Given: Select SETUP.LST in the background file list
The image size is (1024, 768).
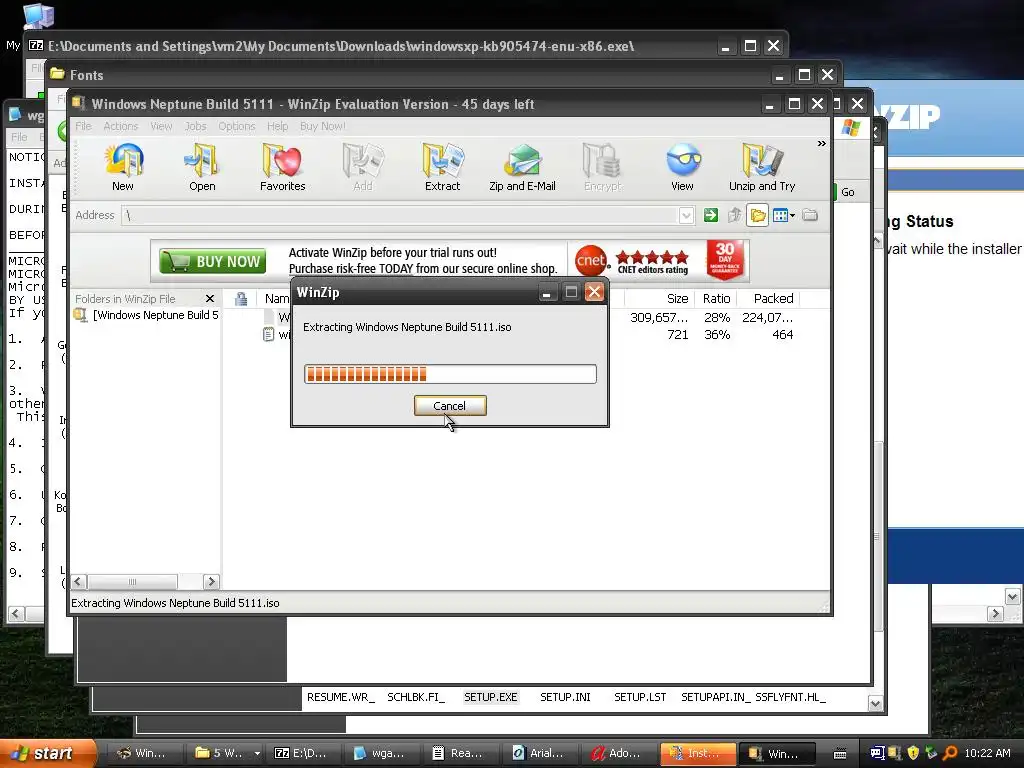Looking at the screenshot, I should [x=640, y=697].
